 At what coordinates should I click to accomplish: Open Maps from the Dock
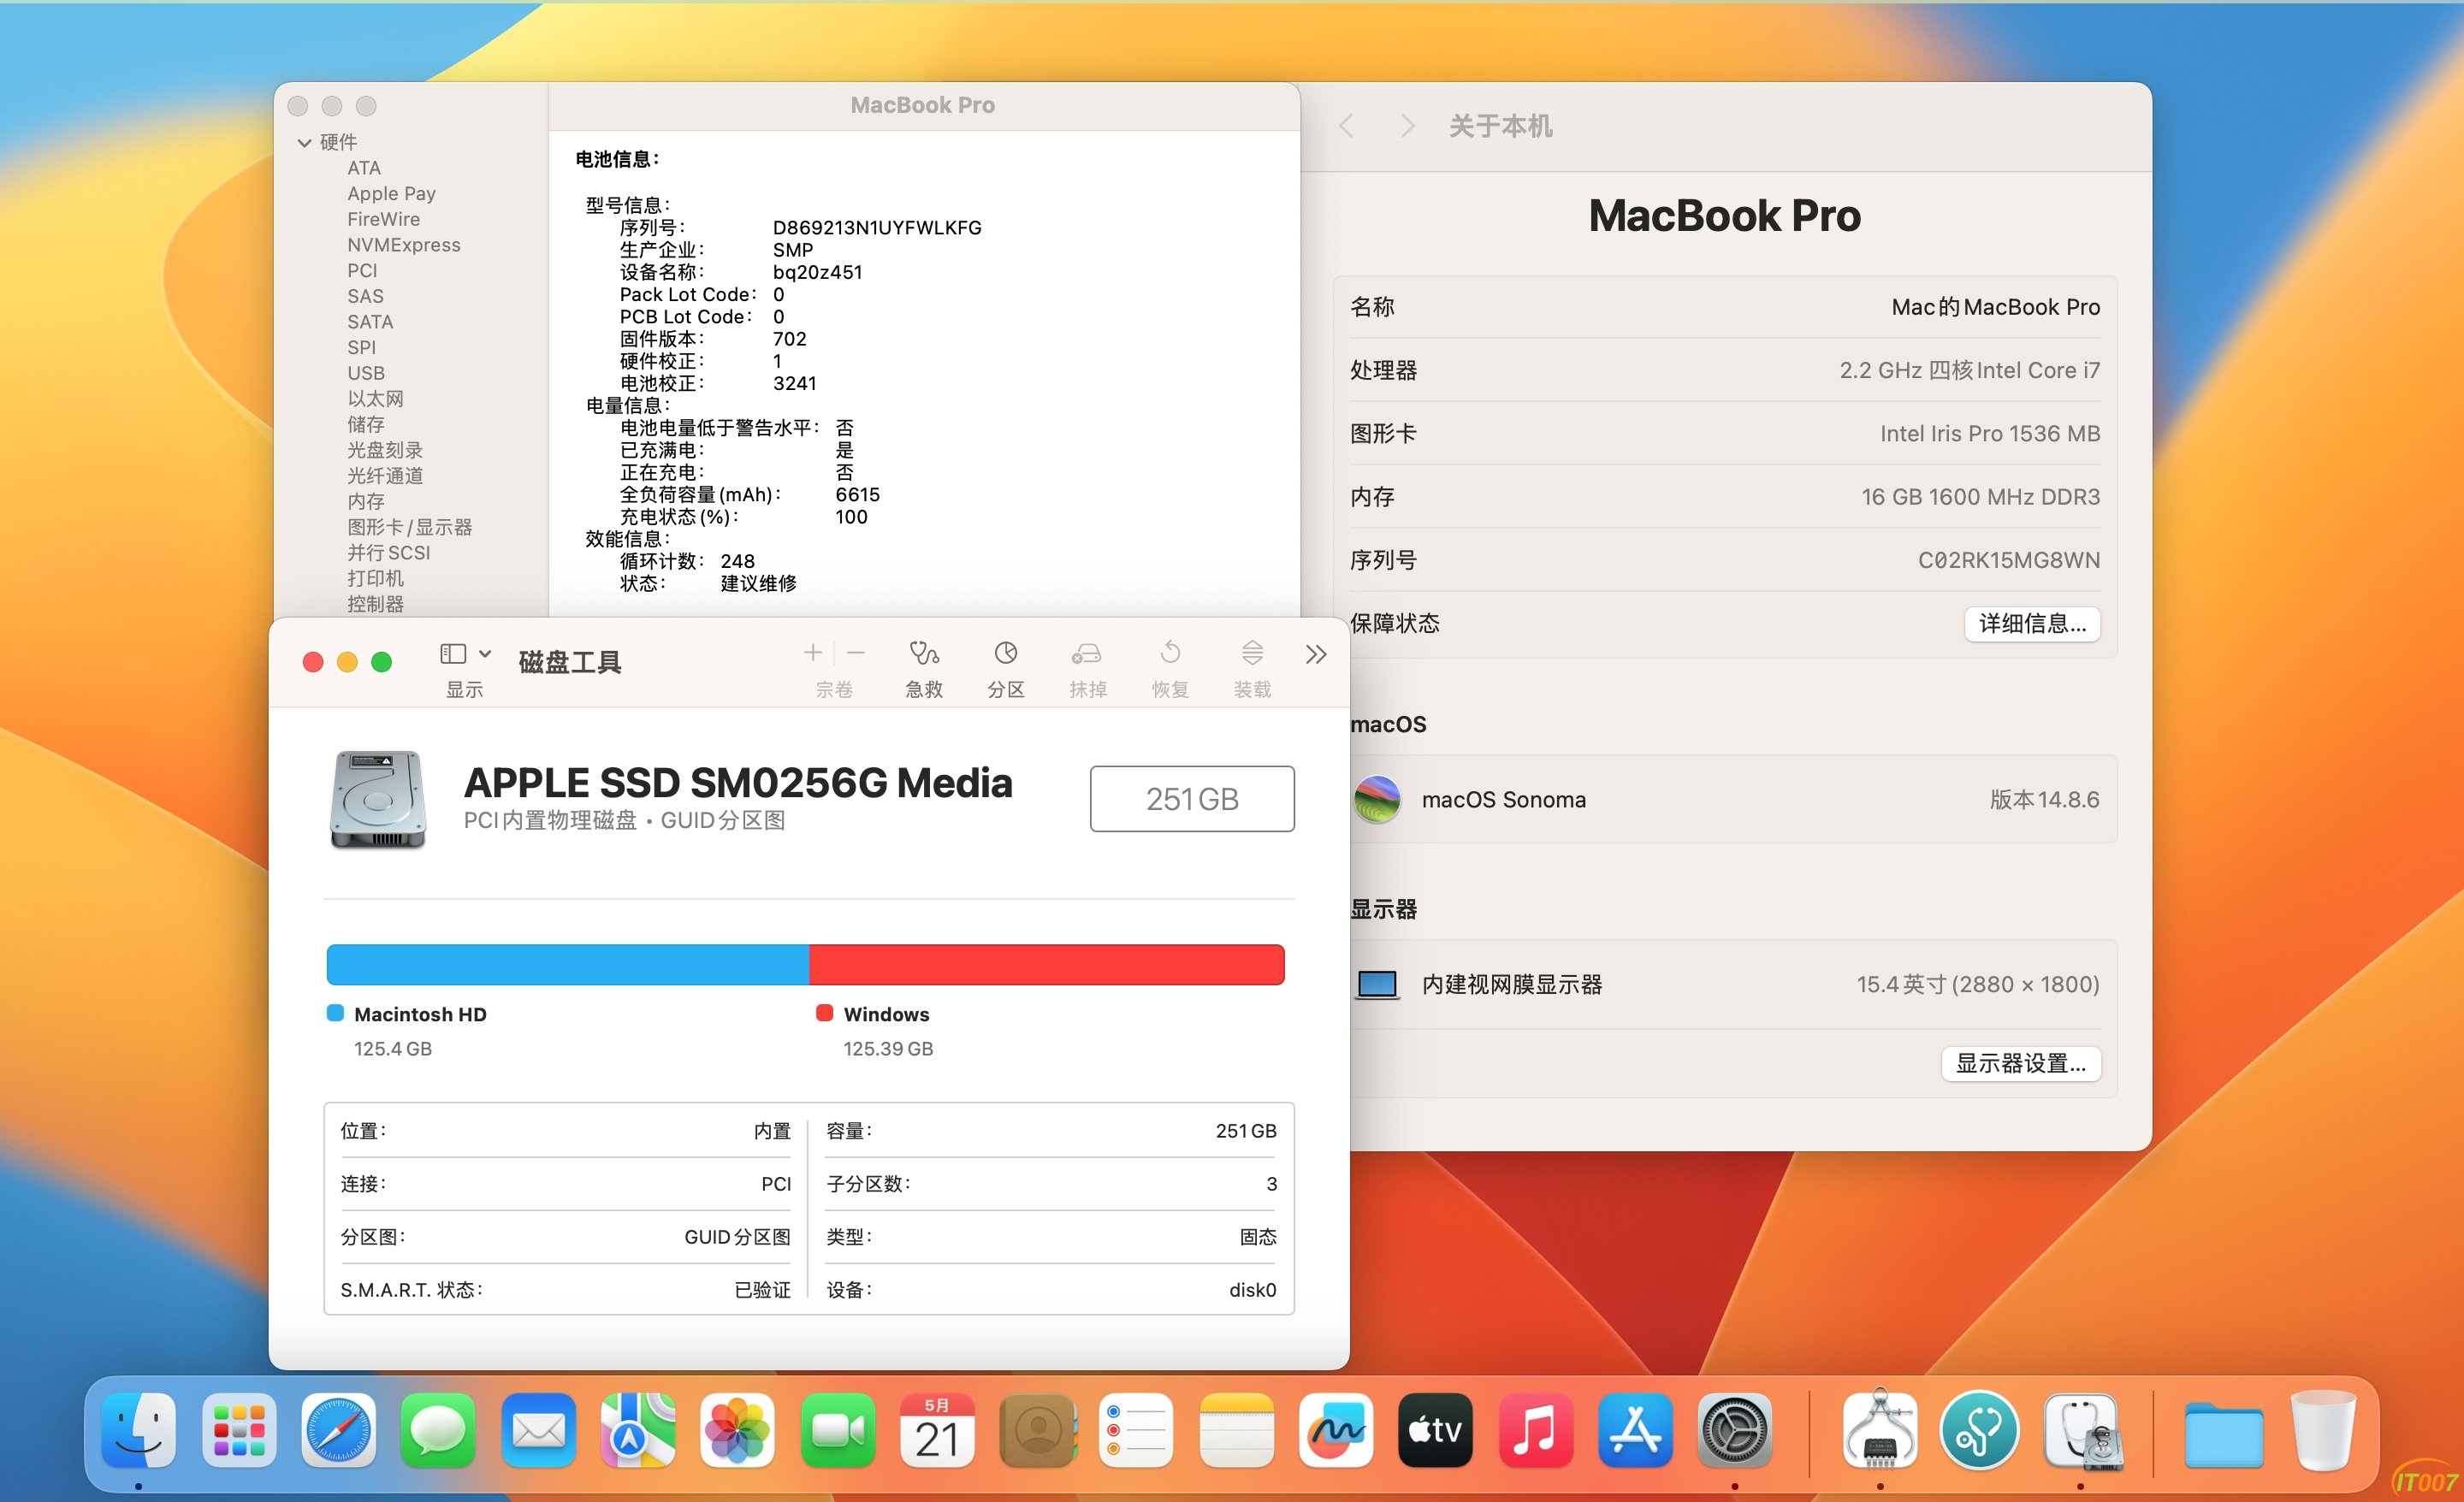[638, 1430]
